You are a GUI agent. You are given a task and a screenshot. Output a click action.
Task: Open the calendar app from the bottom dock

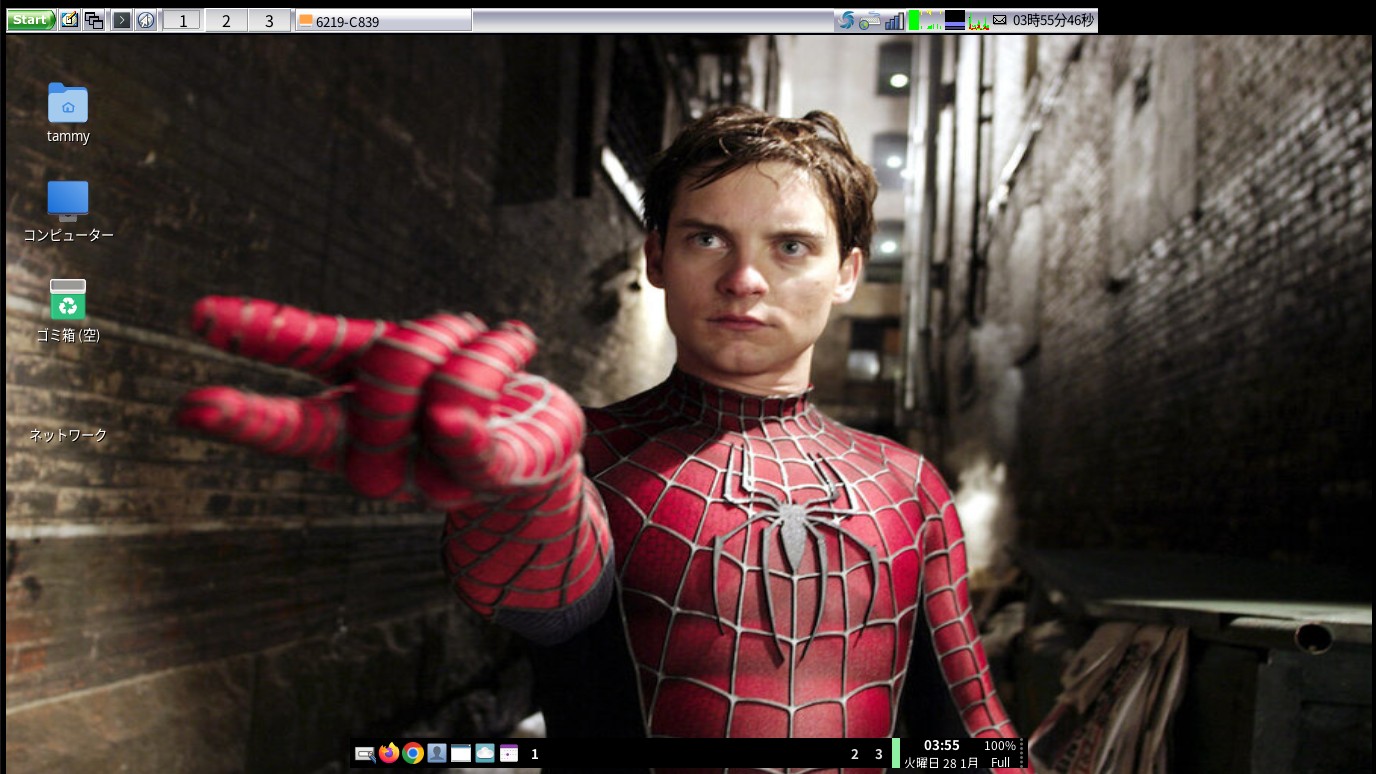[509, 753]
